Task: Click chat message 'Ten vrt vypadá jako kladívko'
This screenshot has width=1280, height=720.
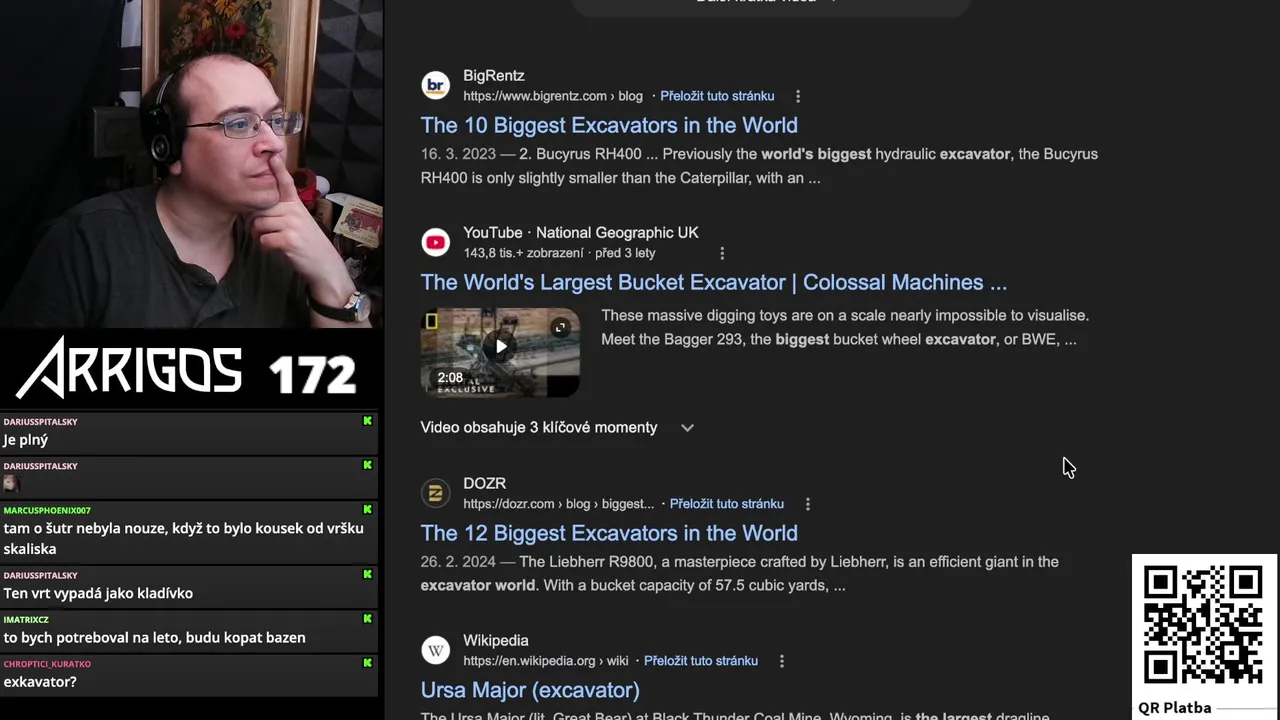Action: (x=98, y=594)
